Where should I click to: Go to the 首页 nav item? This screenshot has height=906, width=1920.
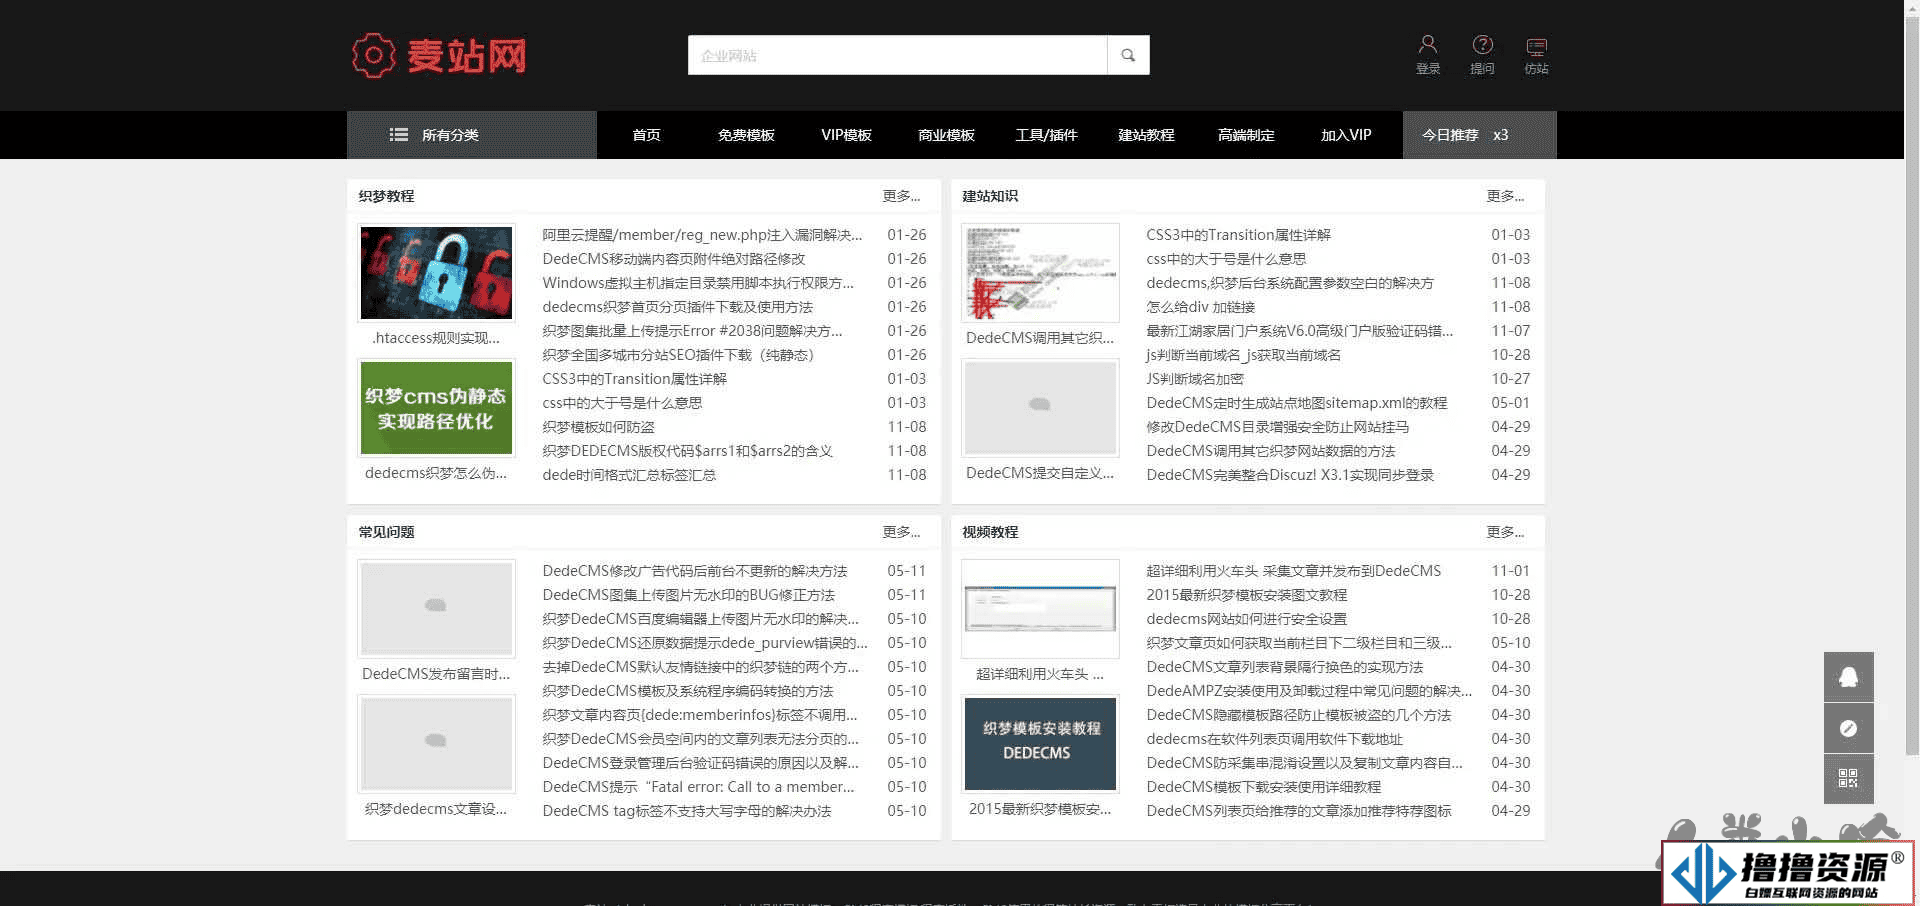point(646,135)
